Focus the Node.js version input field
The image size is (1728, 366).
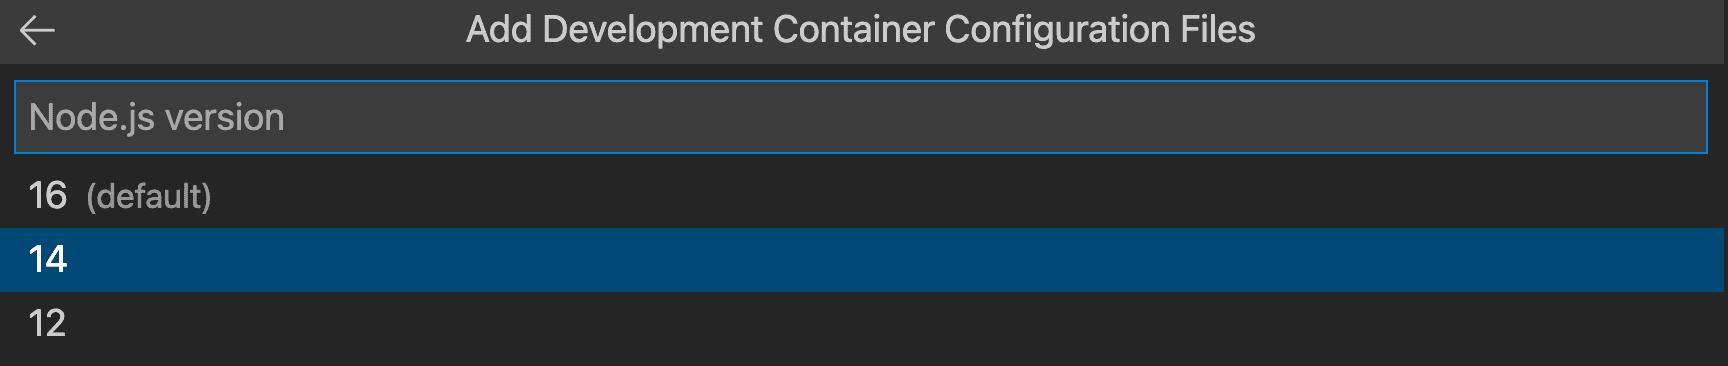click(x=860, y=117)
